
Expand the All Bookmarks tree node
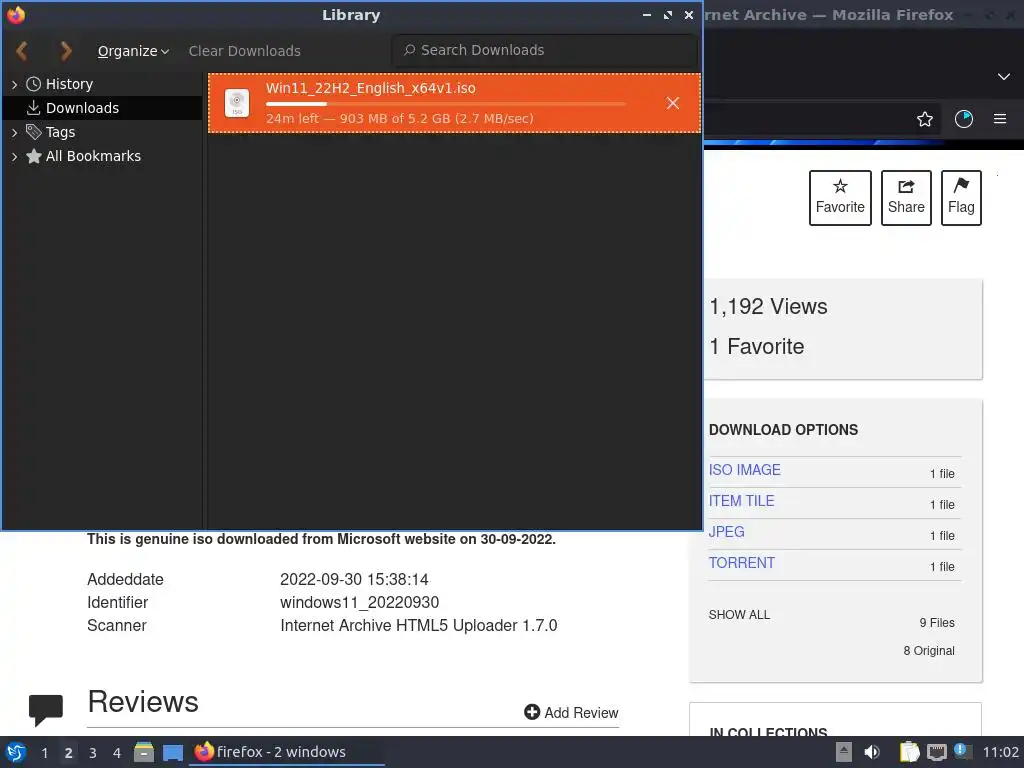tap(14, 157)
